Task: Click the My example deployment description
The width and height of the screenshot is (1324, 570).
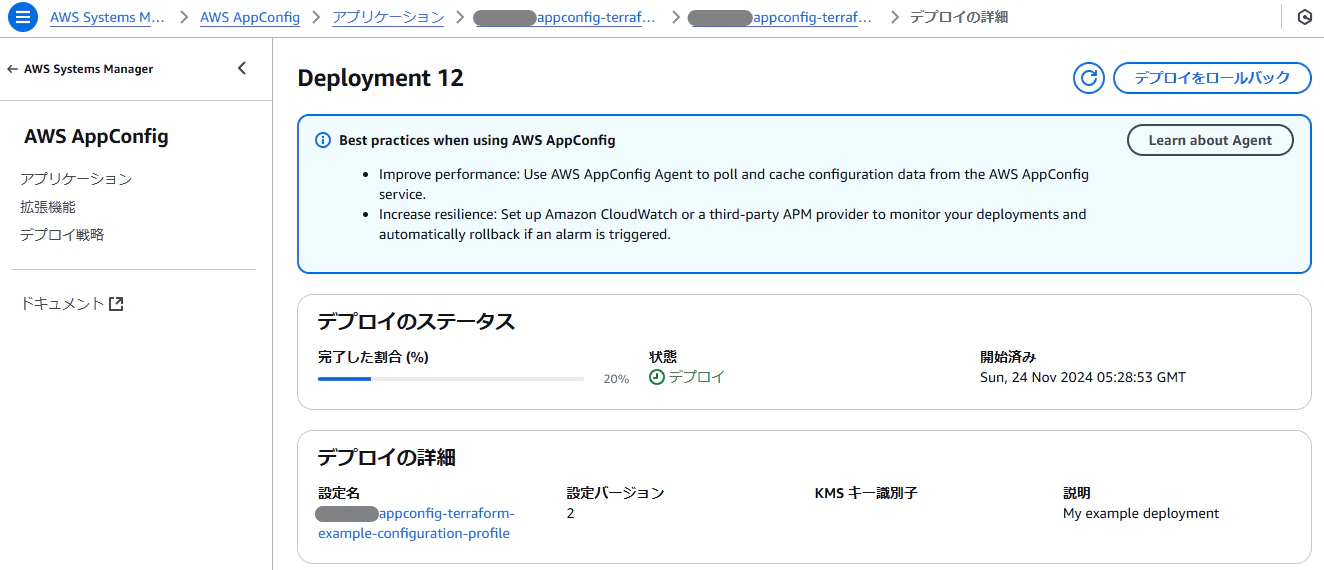Action: click(1141, 513)
